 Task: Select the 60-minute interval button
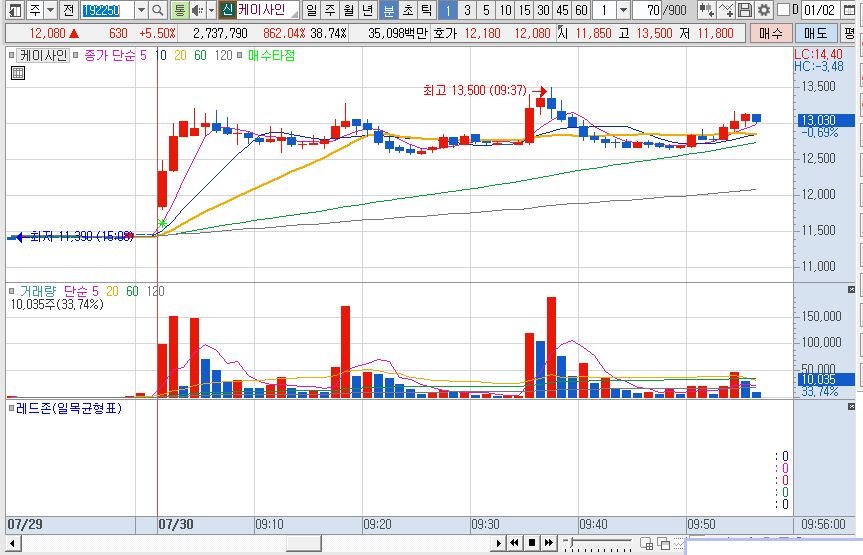[582, 10]
